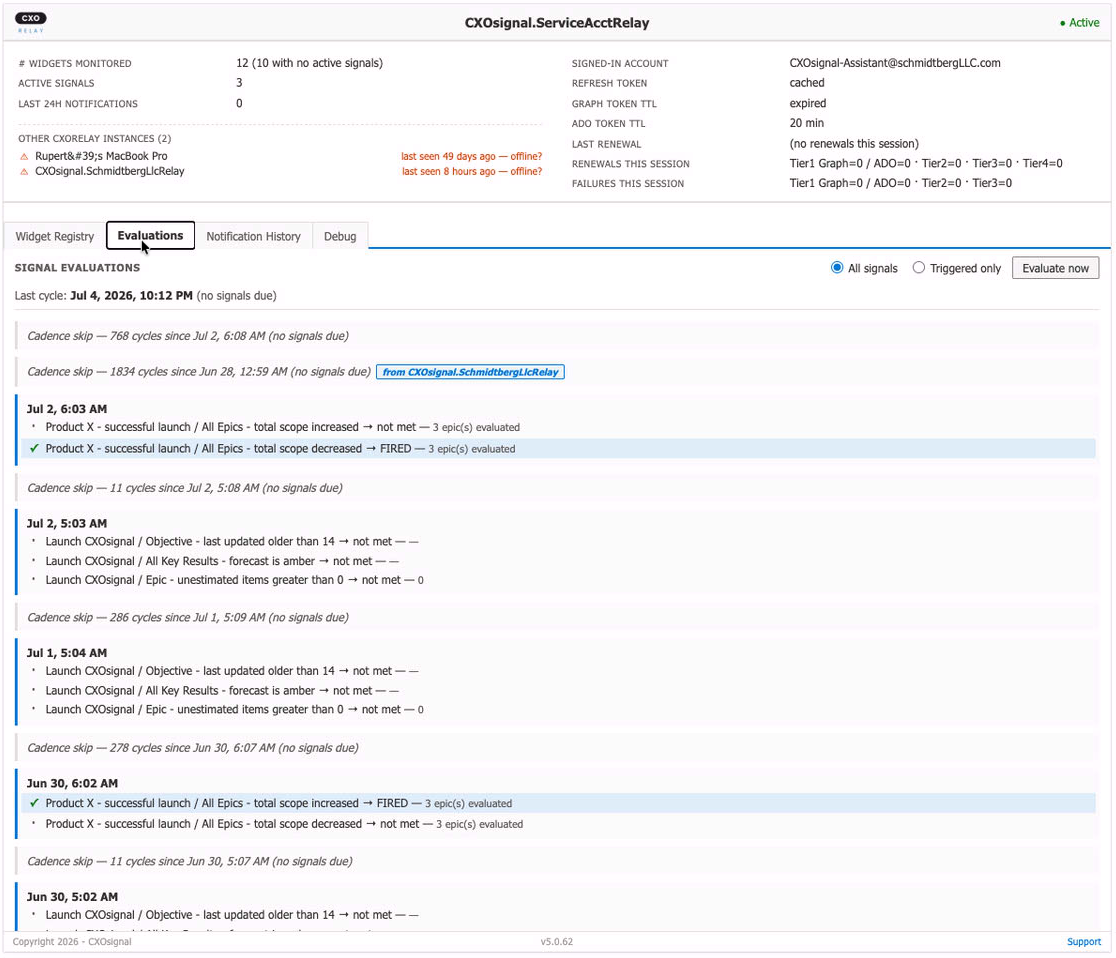1116x958 pixels.
Task: Click 'Copyright 2026 - CXOsignal' footer text
Action: pyautogui.click(x=72, y=942)
